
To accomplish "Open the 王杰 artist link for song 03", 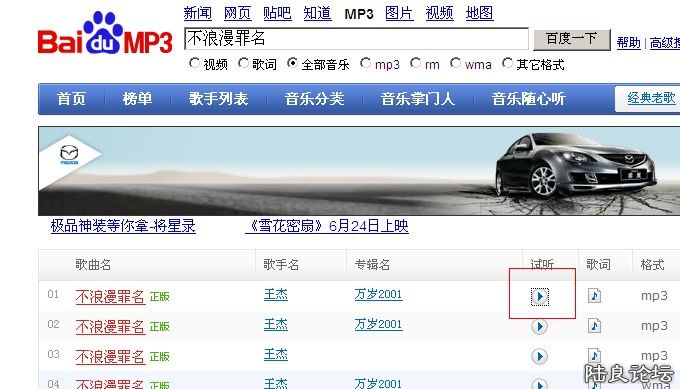I will [276, 355].
